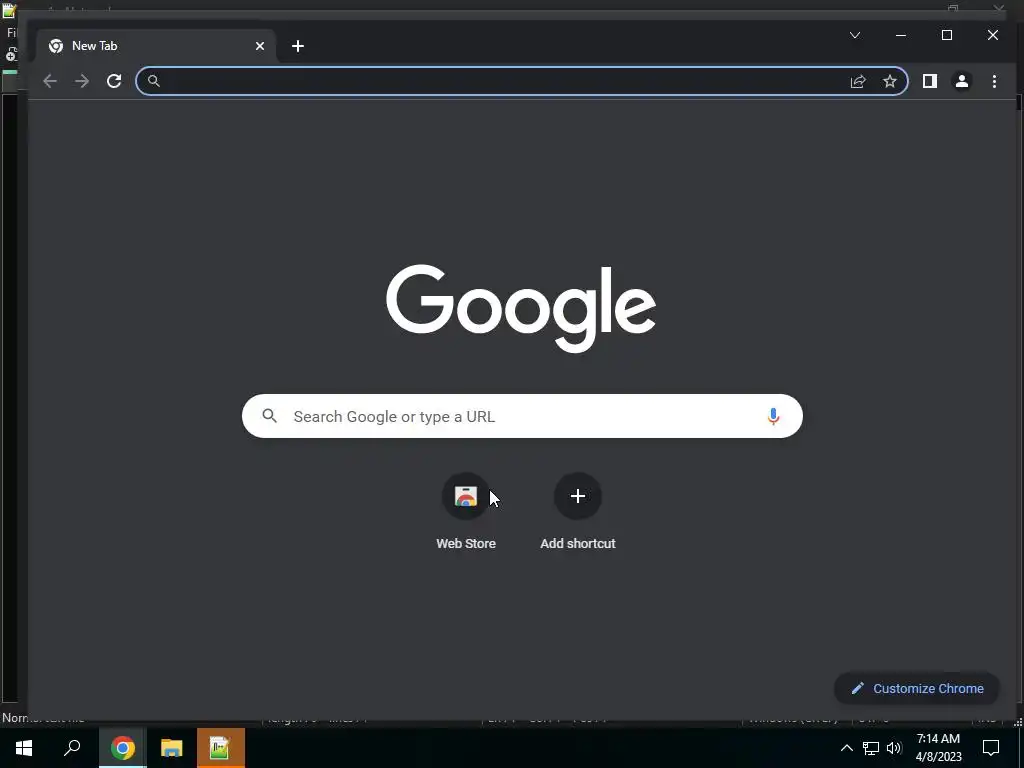Open the notifications action center
This screenshot has height=768, width=1024.
[991, 748]
